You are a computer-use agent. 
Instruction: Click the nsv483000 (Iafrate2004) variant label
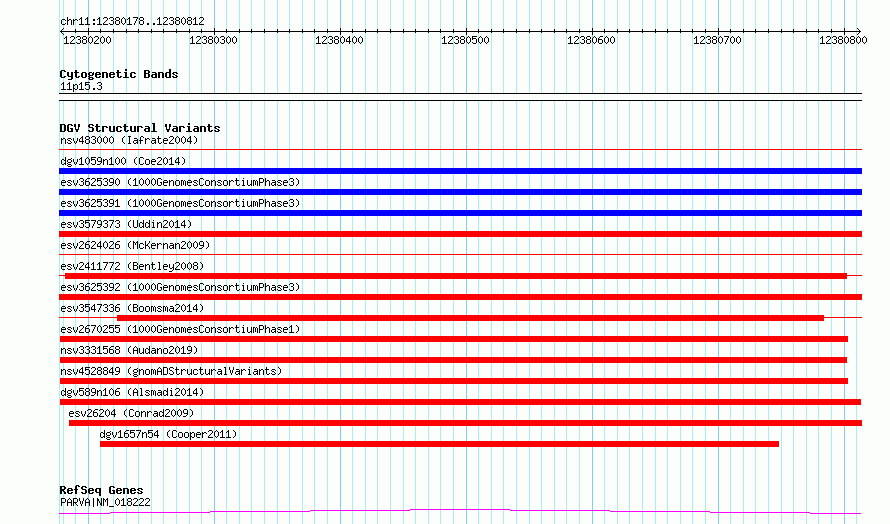click(x=129, y=140)
